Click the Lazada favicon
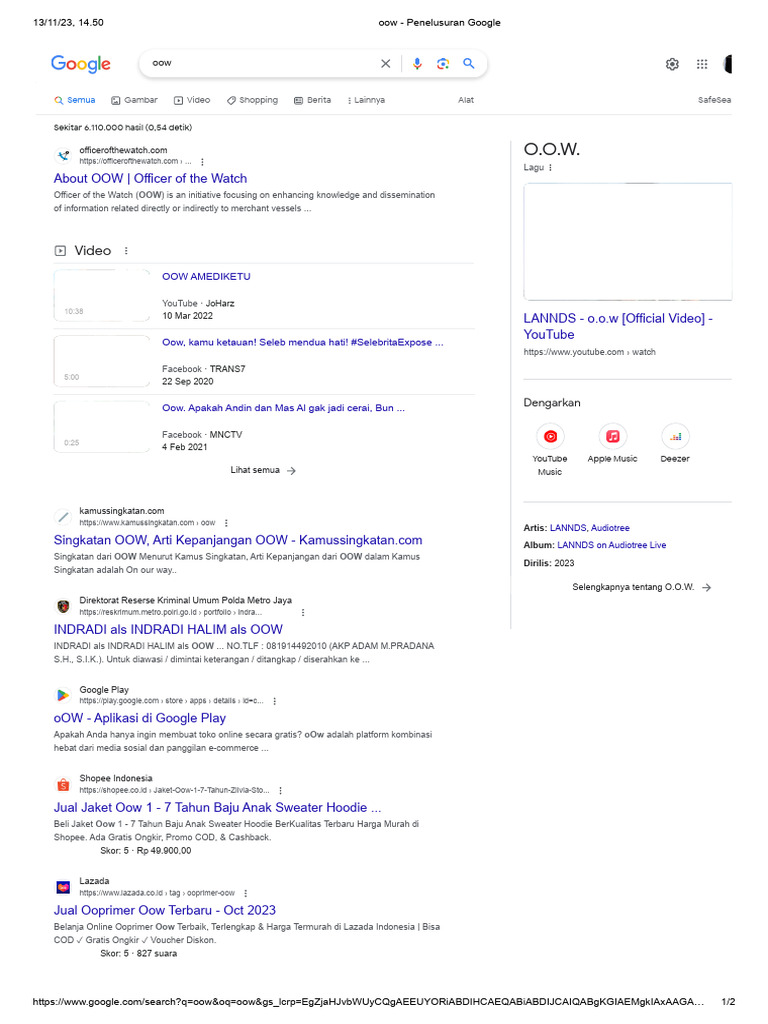This screenshot has width=768, height=1024. click(63, 887)
